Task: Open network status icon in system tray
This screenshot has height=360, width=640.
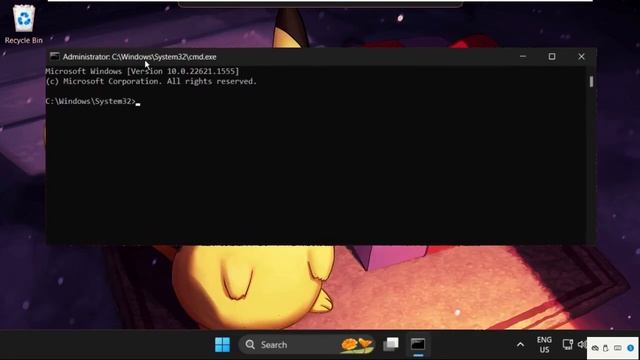Action: pos(567,344)
